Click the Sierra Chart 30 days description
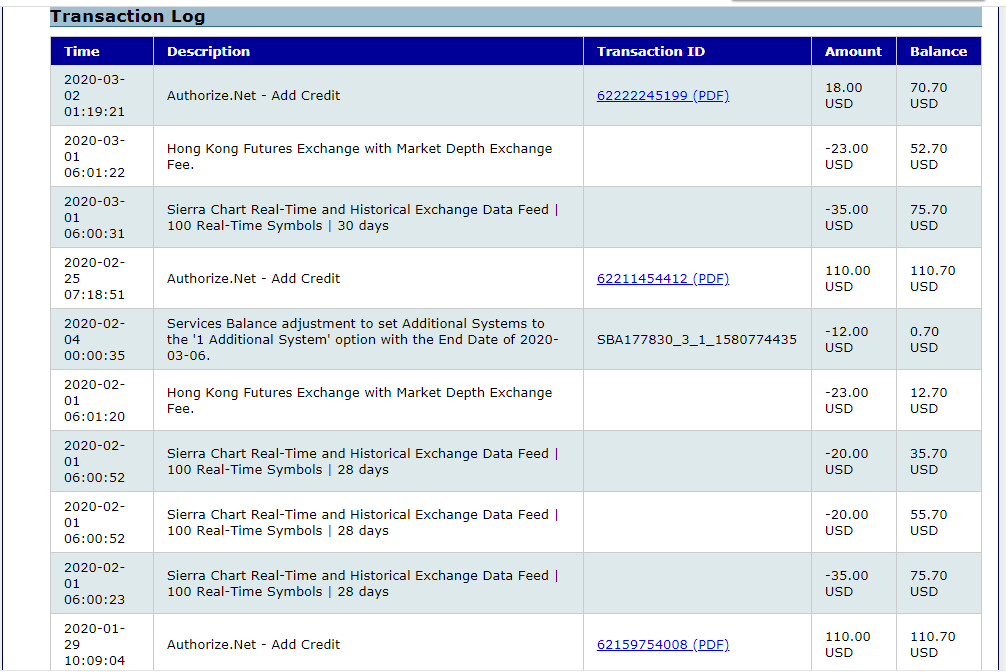 click(x=362, y=218)
